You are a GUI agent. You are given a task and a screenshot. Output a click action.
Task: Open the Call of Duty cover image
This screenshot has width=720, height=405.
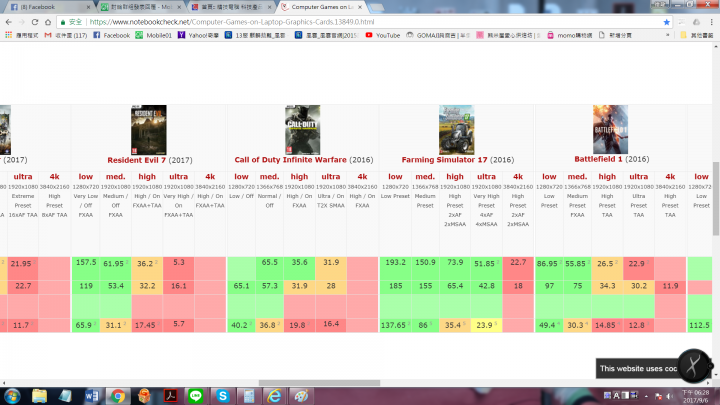pyautogui.click(x=303, y=130)
